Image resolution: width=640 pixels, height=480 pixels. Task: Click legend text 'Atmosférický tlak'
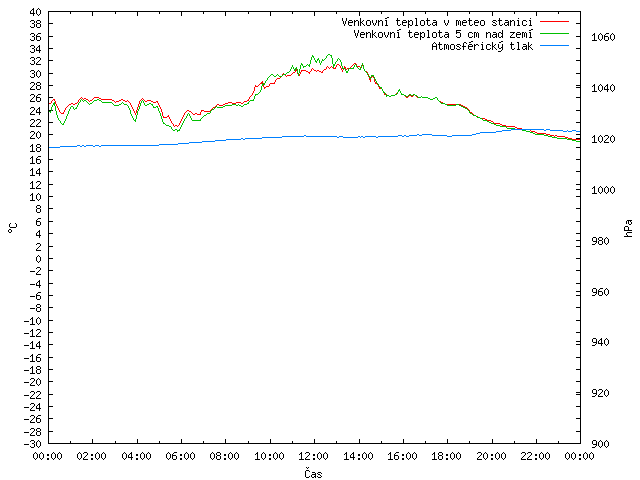tap(482, 47)
